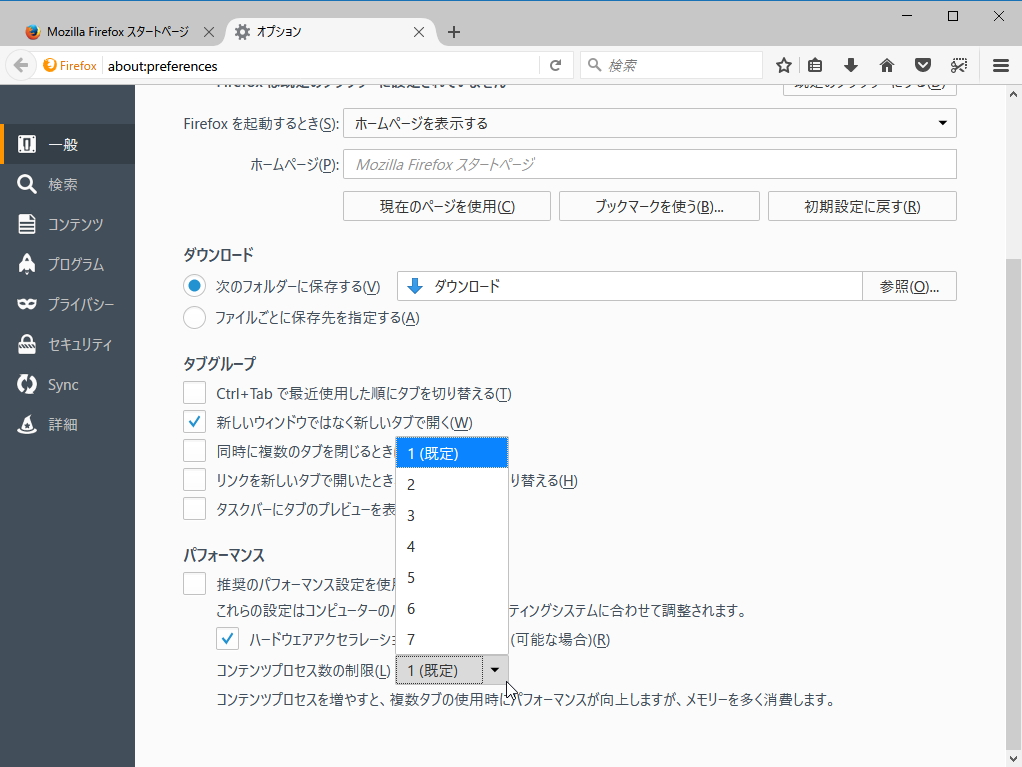Click the back arrow navigation button

tap(21, 65)
